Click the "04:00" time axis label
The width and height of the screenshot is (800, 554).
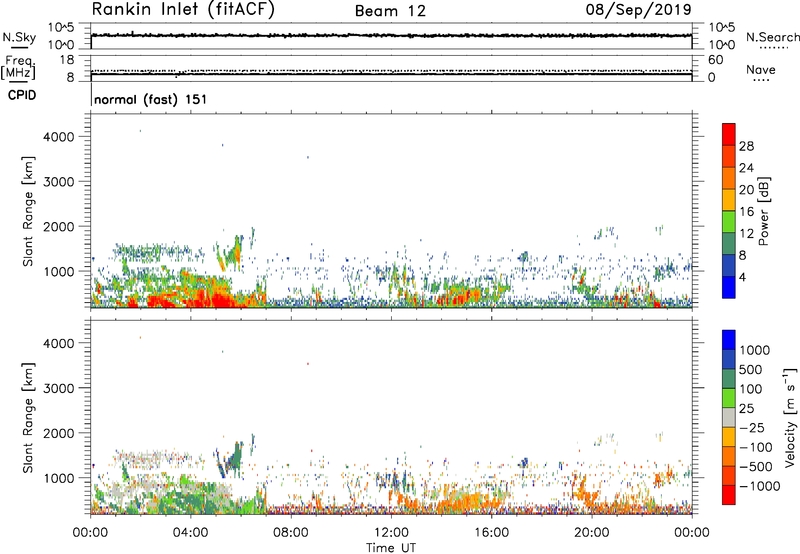click(190, 533)
